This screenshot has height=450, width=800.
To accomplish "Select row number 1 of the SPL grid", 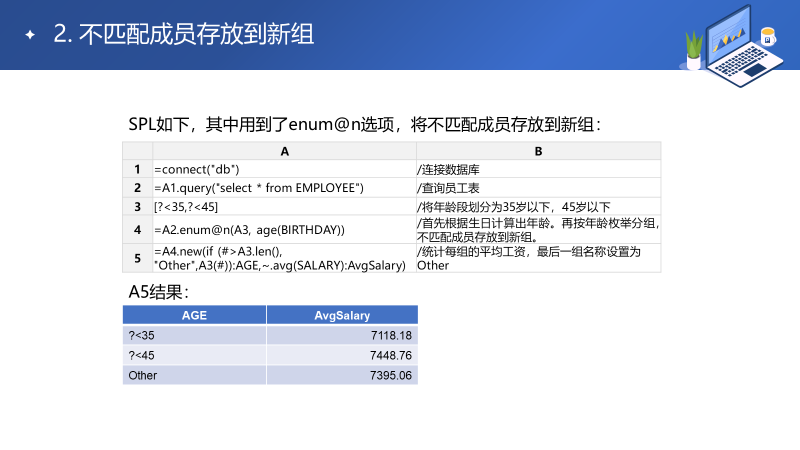I will [137, 169].
